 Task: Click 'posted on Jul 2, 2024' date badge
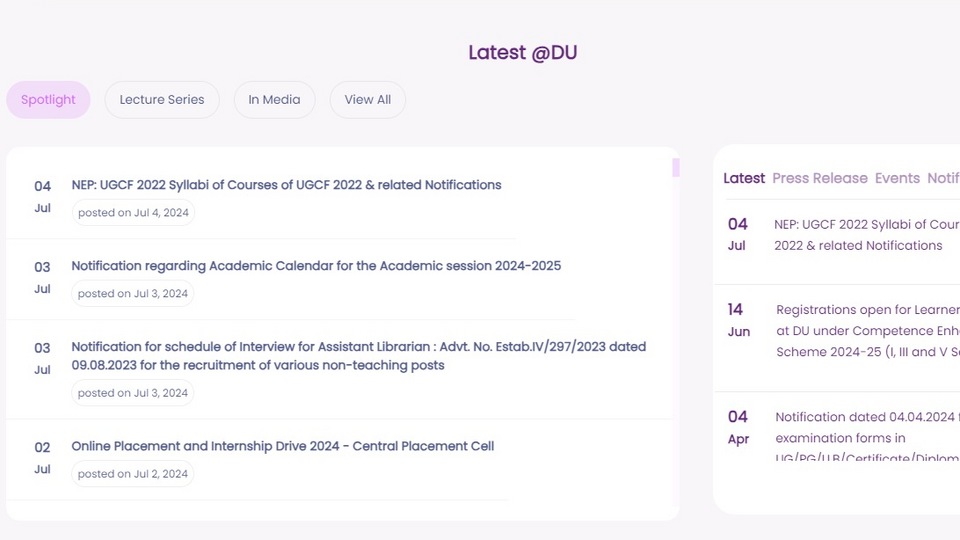tap(132, 474)
